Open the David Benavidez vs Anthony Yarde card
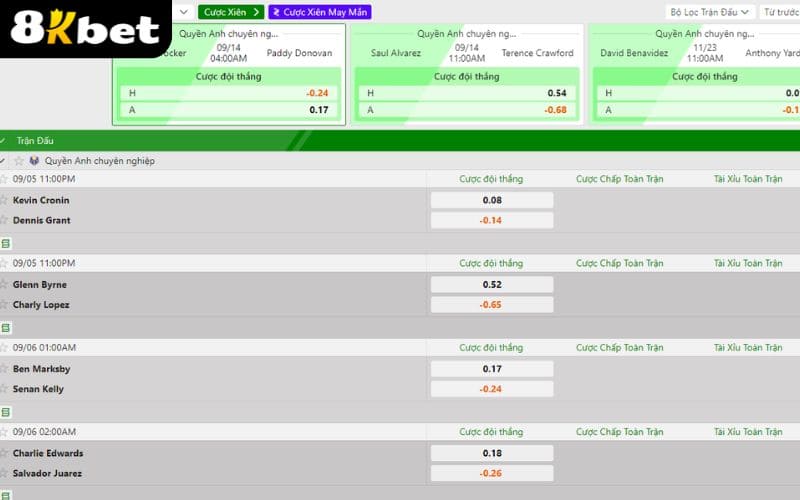Image resolution: width=800 pixels, height=500 pixels. click(x=696, y=52)
